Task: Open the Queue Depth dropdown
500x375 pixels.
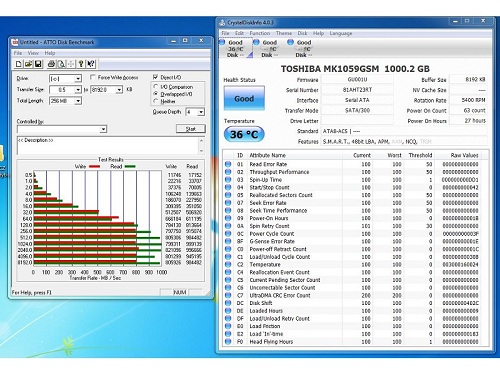Action: (x=201, y=112)
